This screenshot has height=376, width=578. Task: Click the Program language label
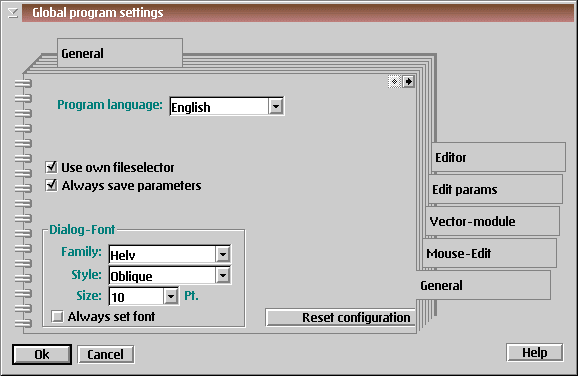110,105
